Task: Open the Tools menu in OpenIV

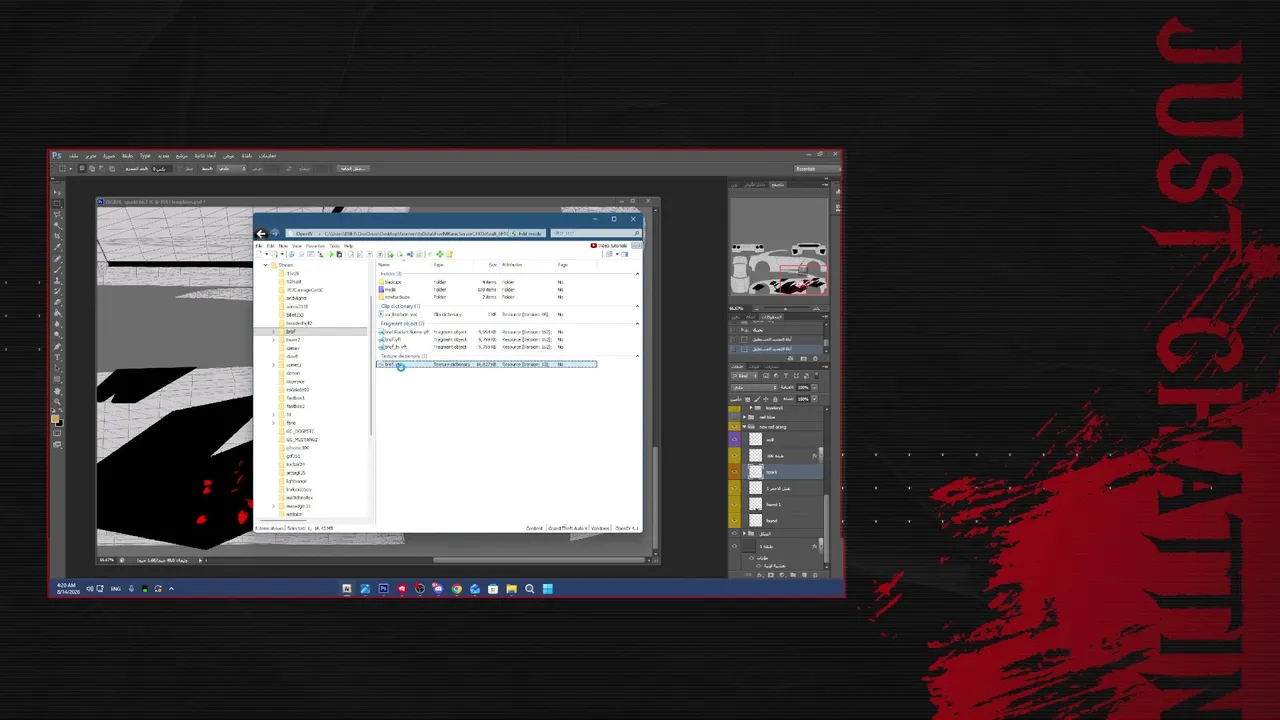Action: [335, 246]
